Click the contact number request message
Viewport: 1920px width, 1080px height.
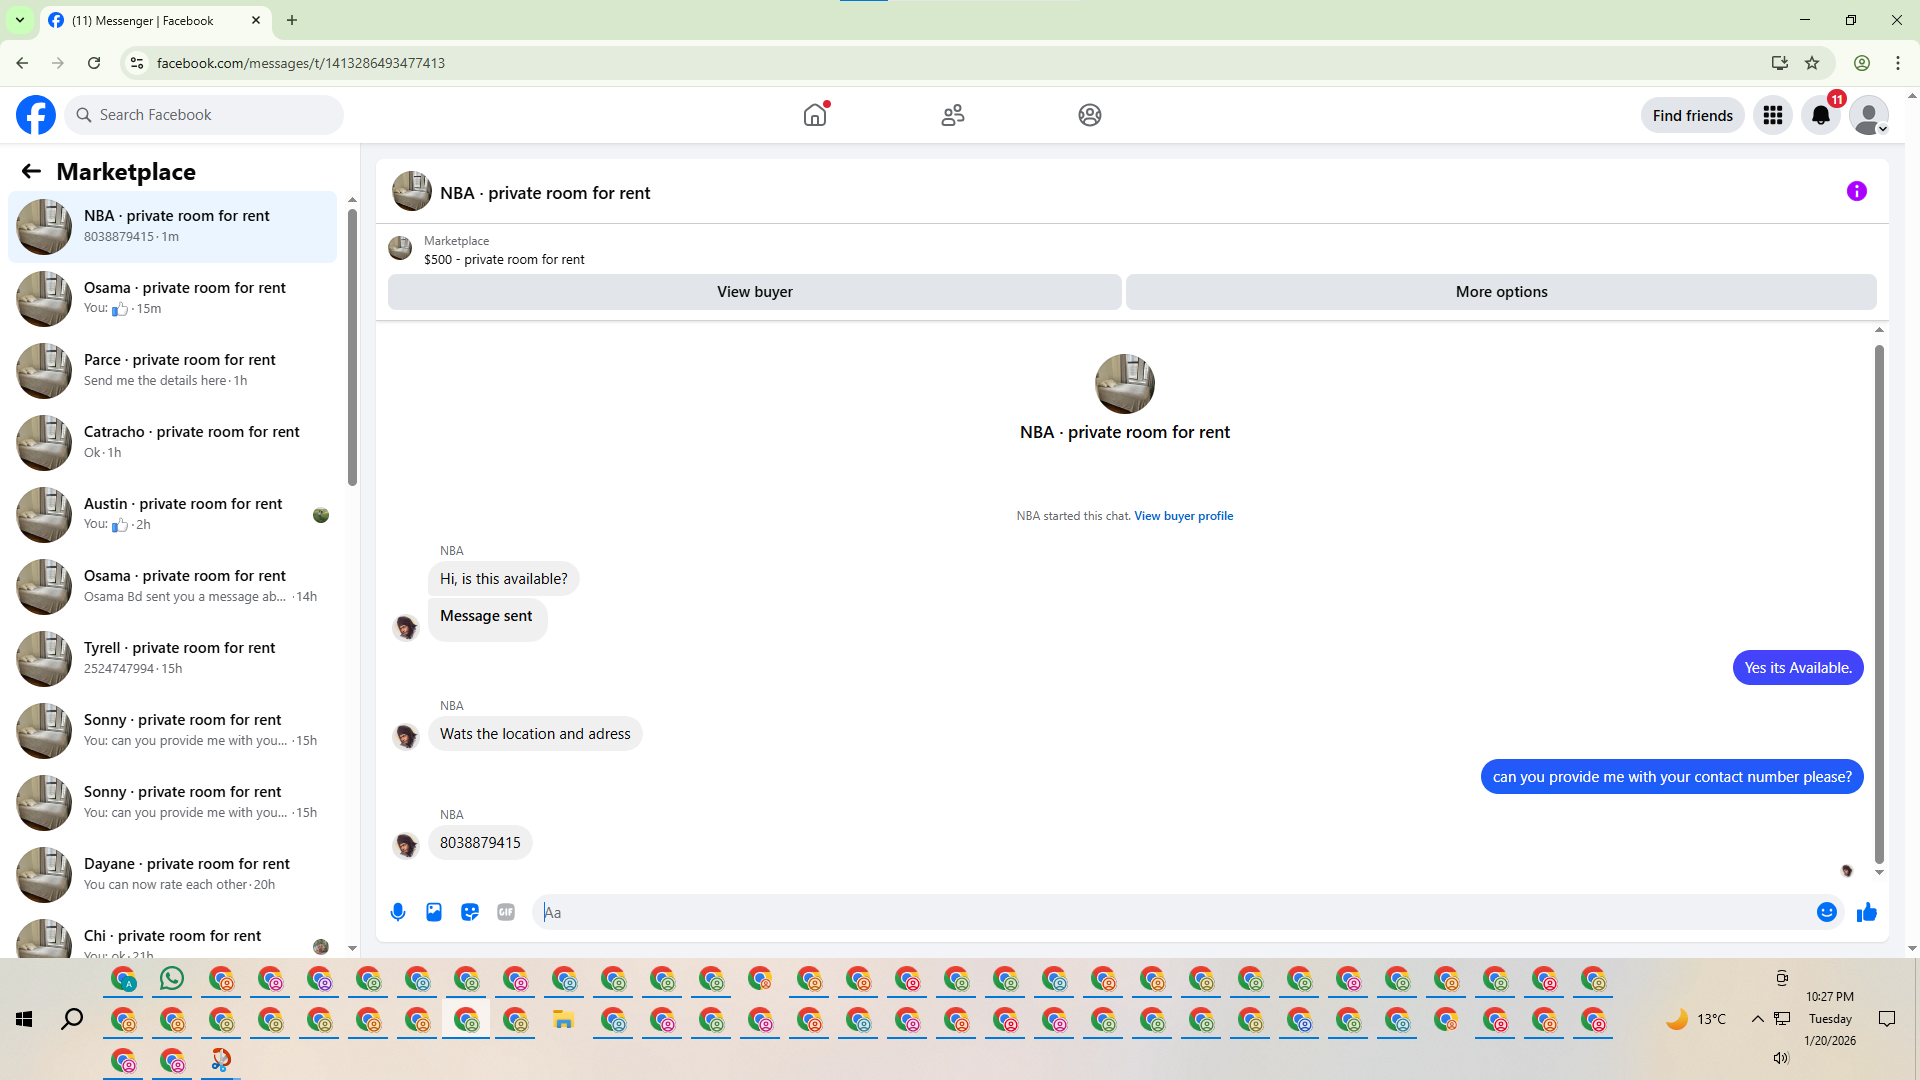[1672, 777]
